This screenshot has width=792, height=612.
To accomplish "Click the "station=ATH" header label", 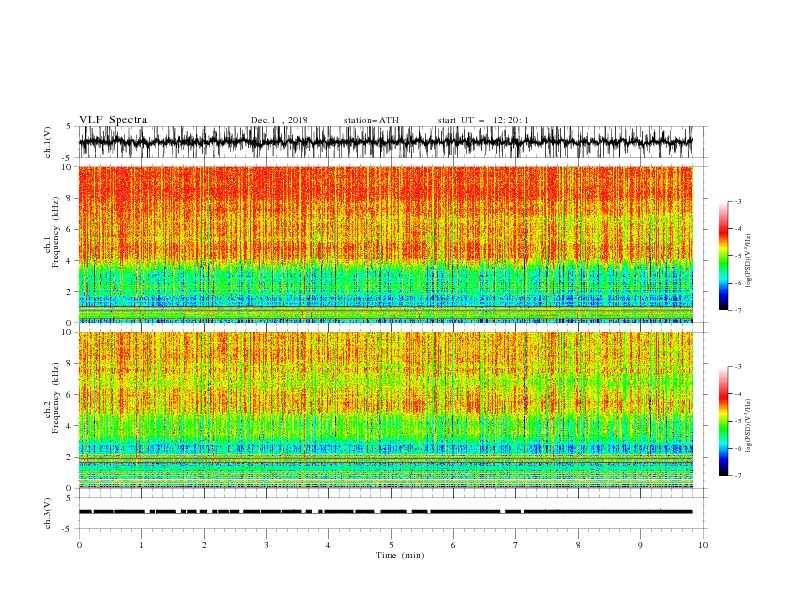I will point(371,120).
